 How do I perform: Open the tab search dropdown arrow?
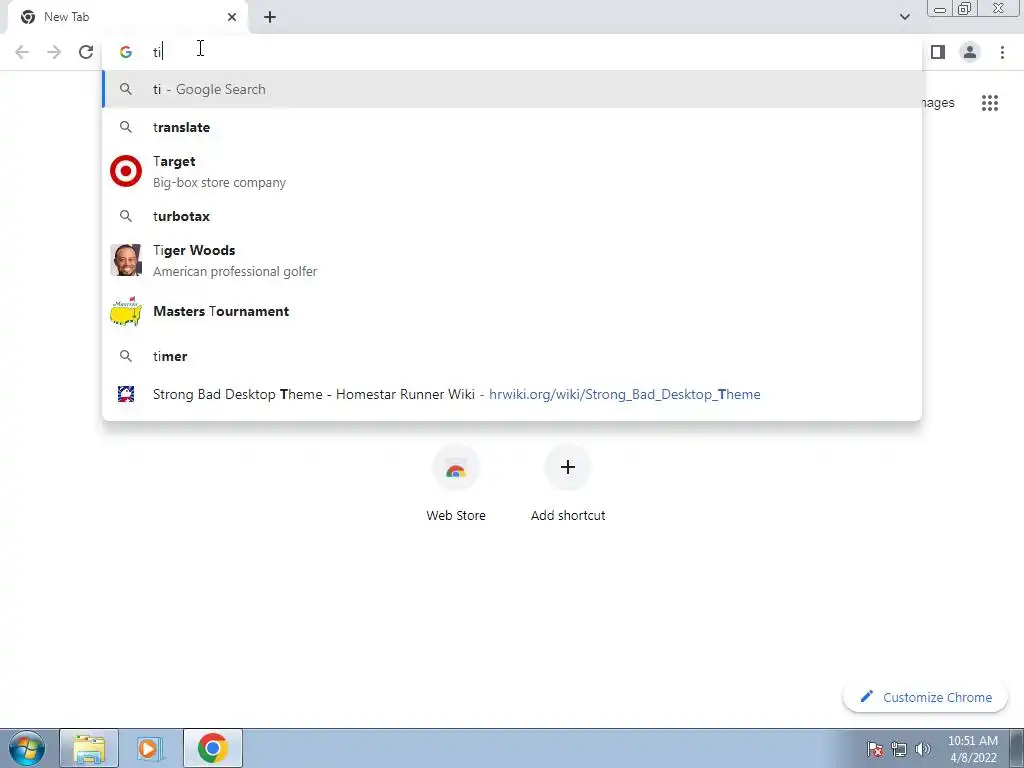pos(904,17)
